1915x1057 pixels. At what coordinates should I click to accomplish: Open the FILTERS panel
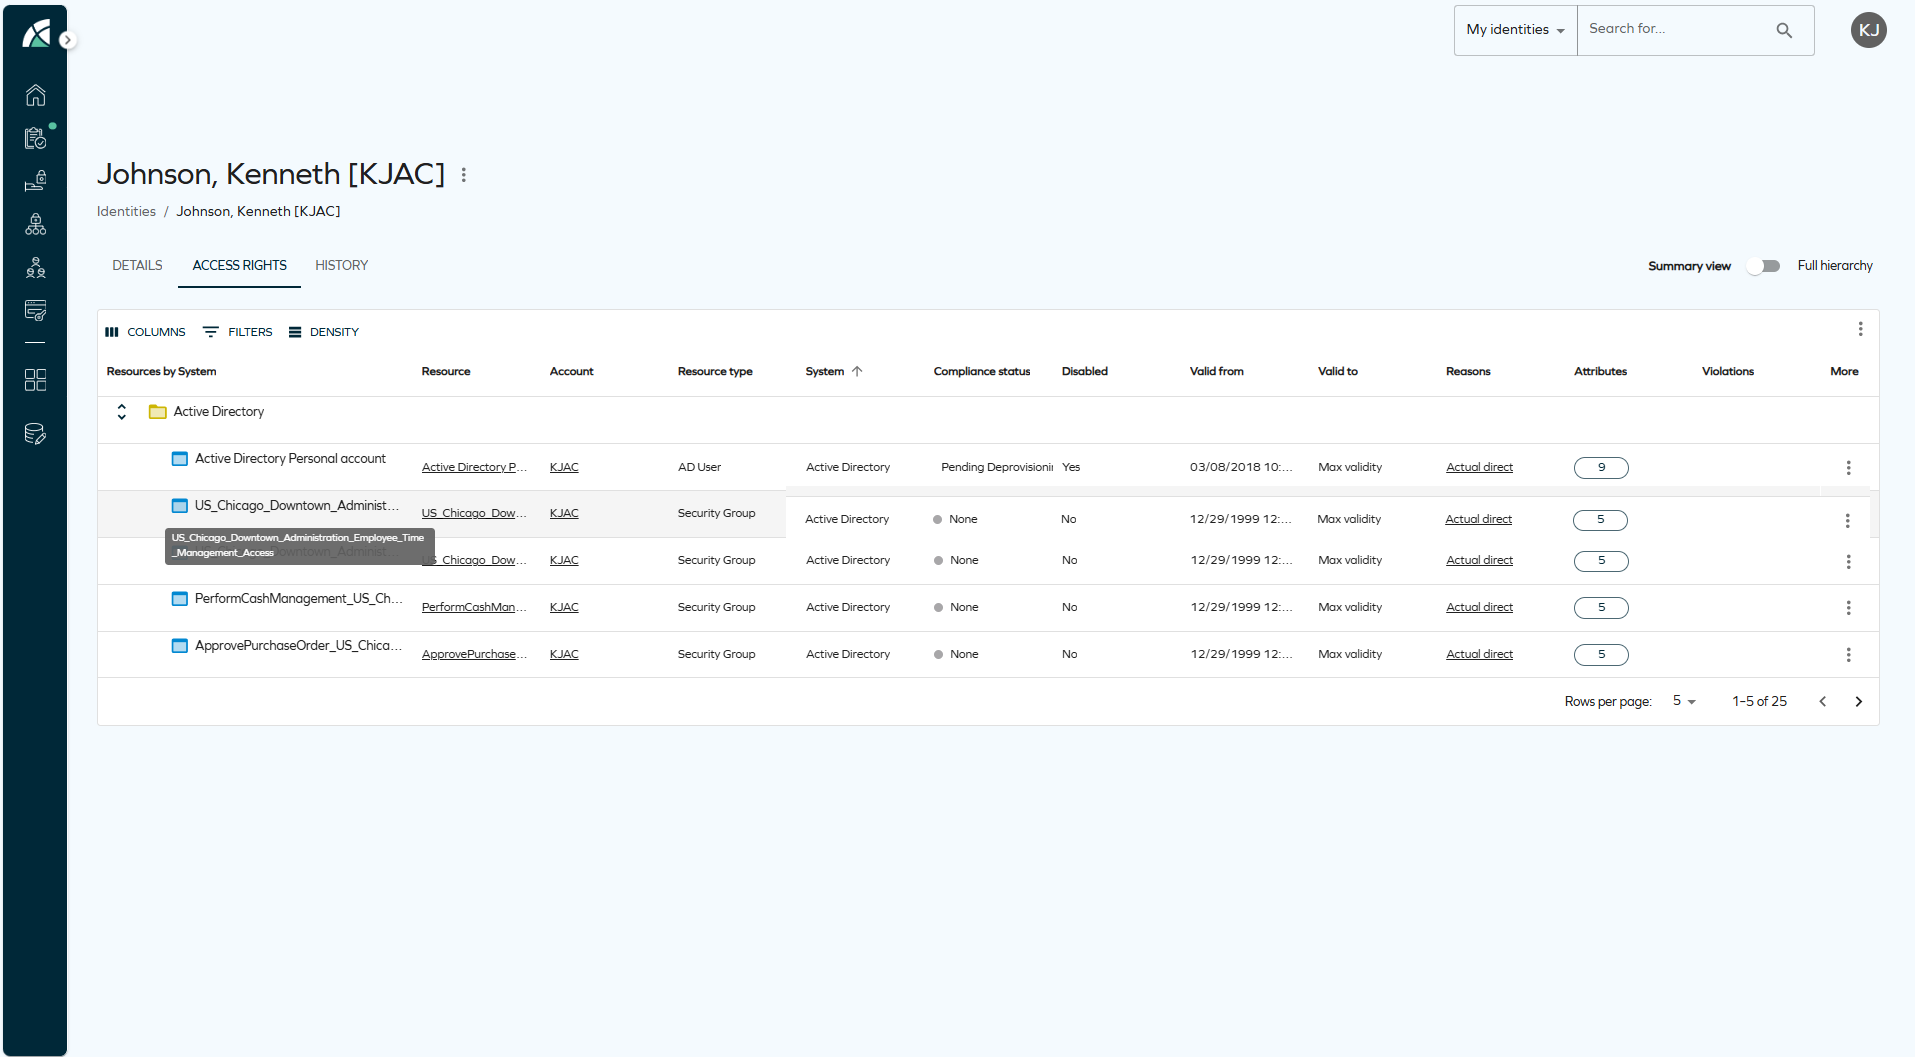click(237, 332)
